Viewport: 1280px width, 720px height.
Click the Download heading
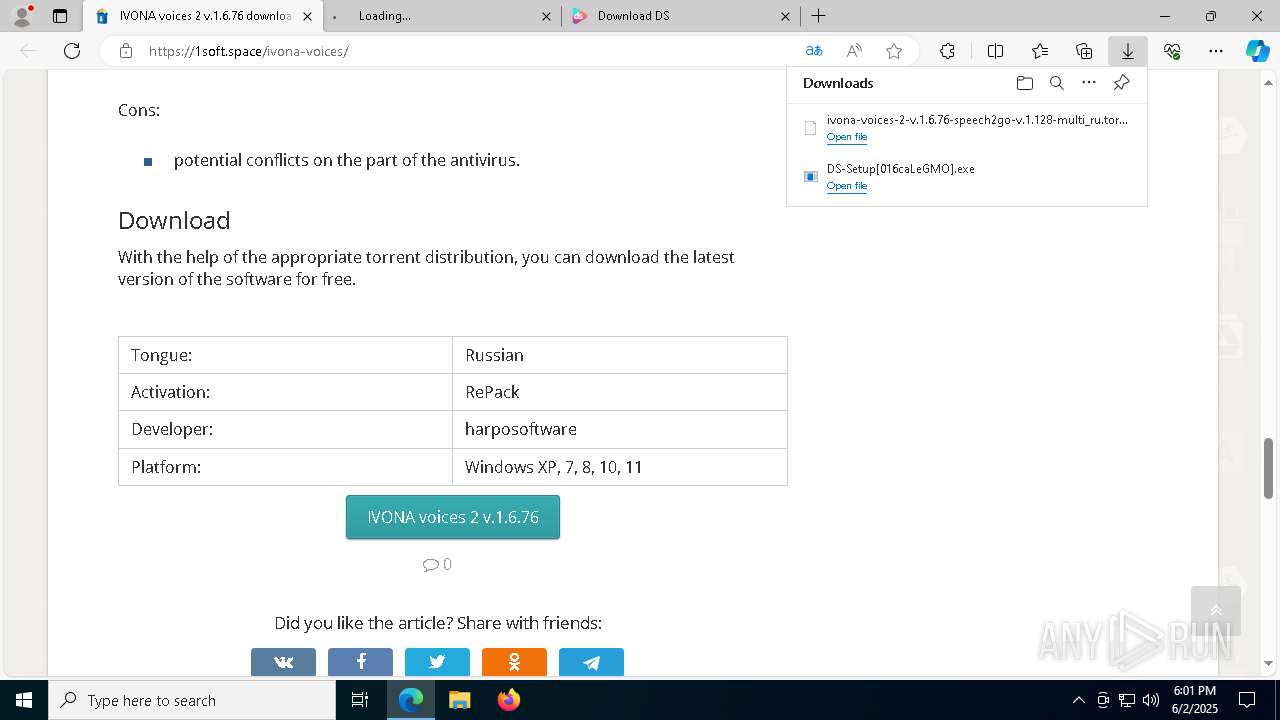click(x=174, y=220)
